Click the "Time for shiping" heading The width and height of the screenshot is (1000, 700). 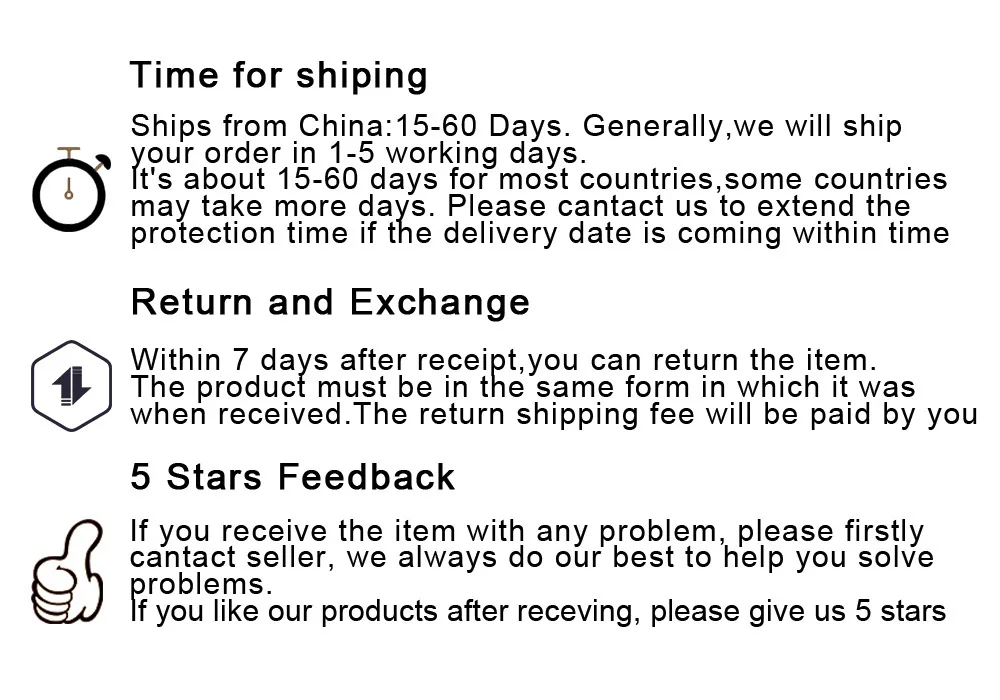click(279, 76)
